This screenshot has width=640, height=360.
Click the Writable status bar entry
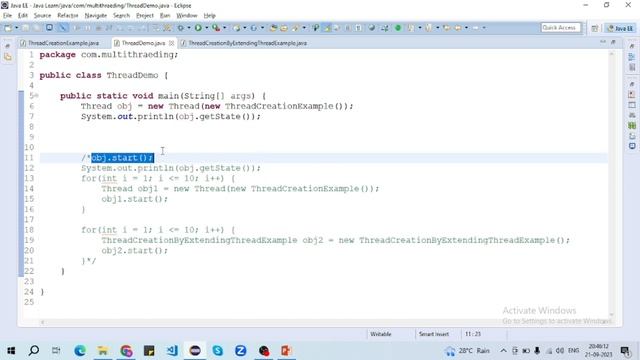[x=381, y=334]
